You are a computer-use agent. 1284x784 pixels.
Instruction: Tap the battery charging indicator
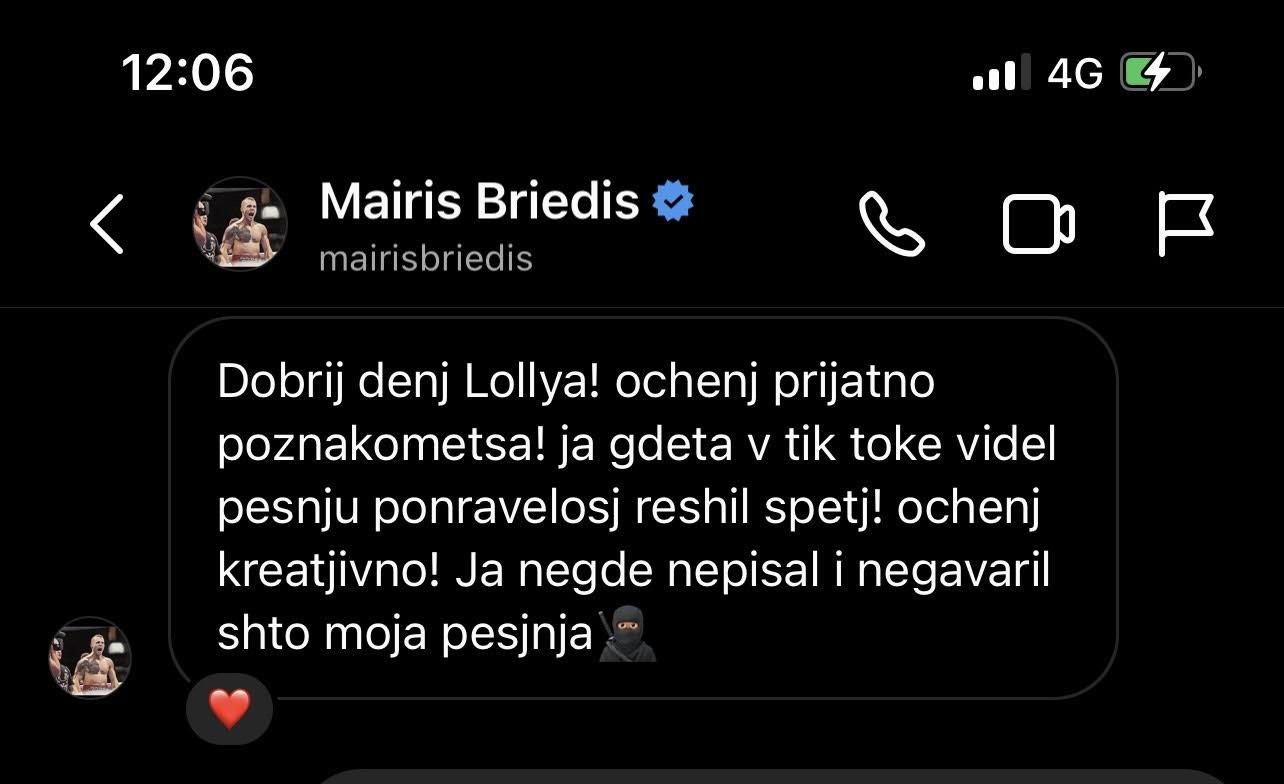click(x=1161, y=73)
